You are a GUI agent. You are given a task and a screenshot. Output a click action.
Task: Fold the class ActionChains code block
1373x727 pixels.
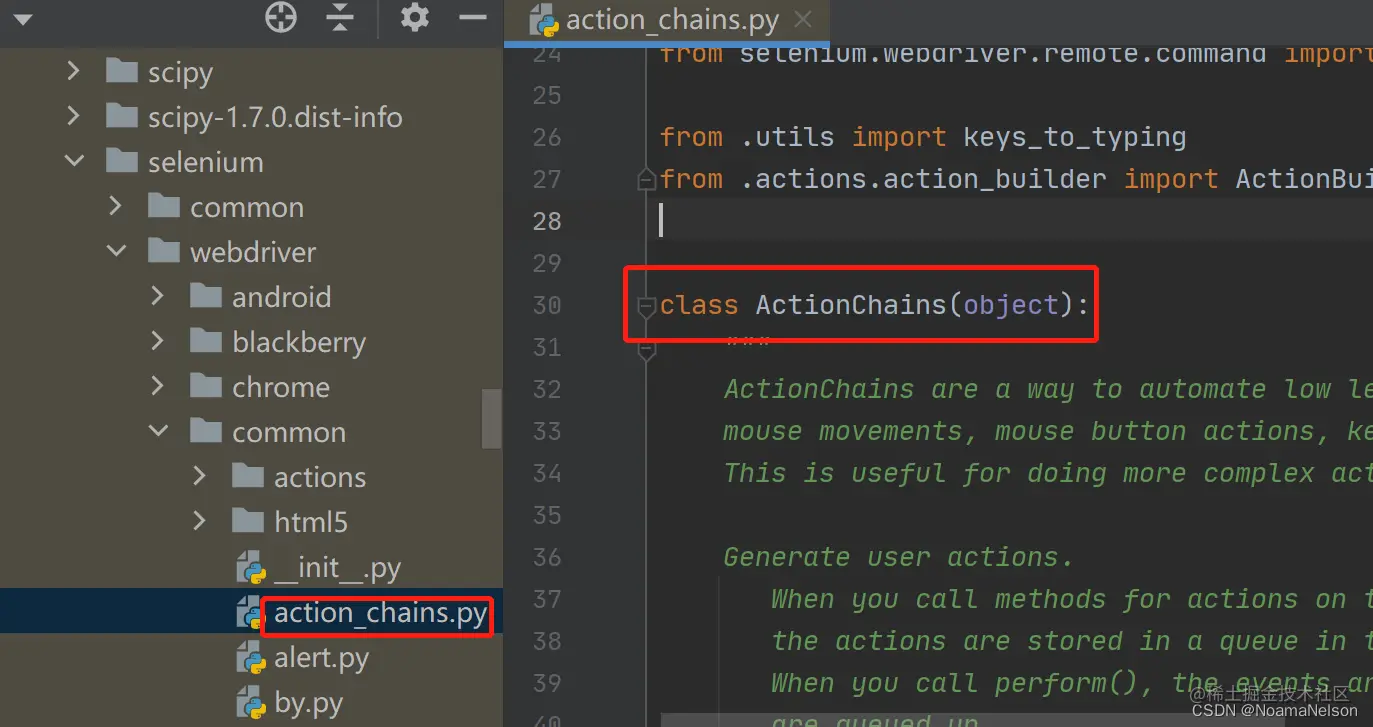pos(646,305)
